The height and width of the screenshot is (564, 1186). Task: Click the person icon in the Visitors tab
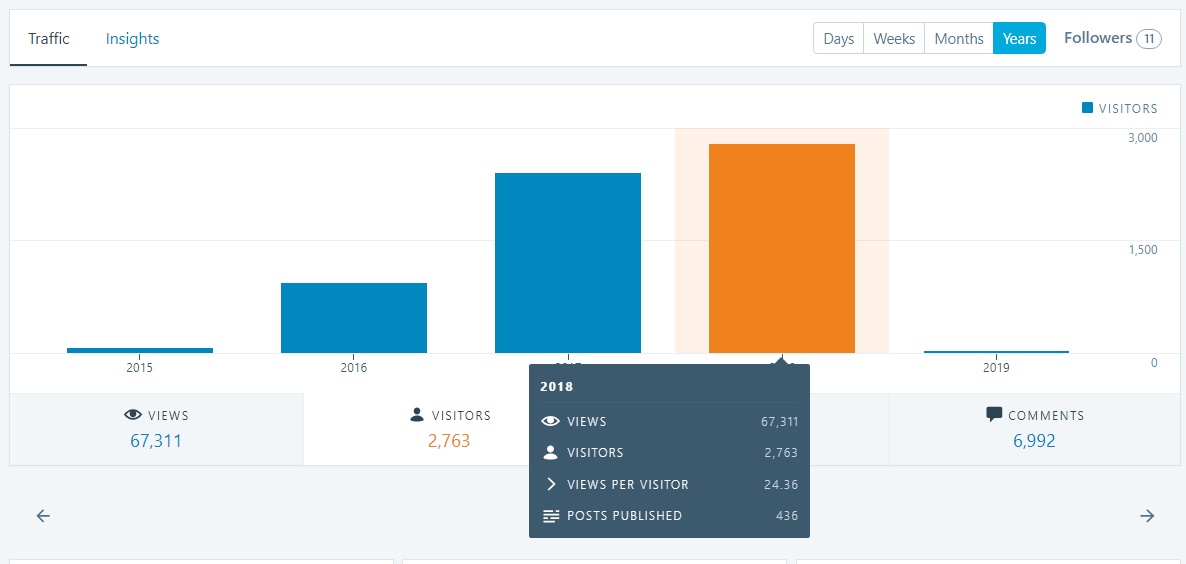pyautogui.click(x=417, y=415)
